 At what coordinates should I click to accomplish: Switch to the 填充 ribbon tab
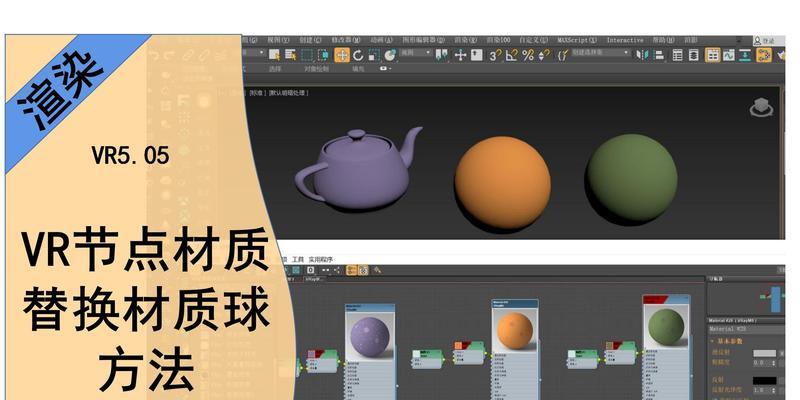coord(358,68)
